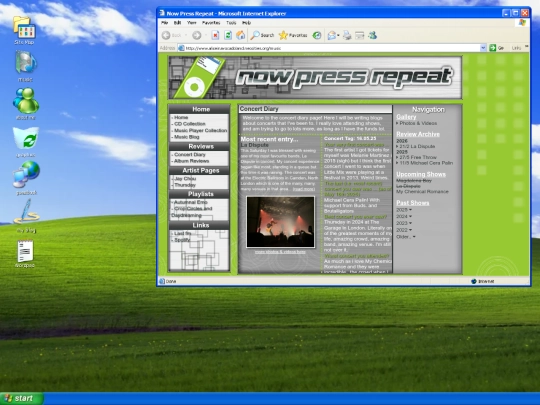Open the Tools menu

point(231,23)
